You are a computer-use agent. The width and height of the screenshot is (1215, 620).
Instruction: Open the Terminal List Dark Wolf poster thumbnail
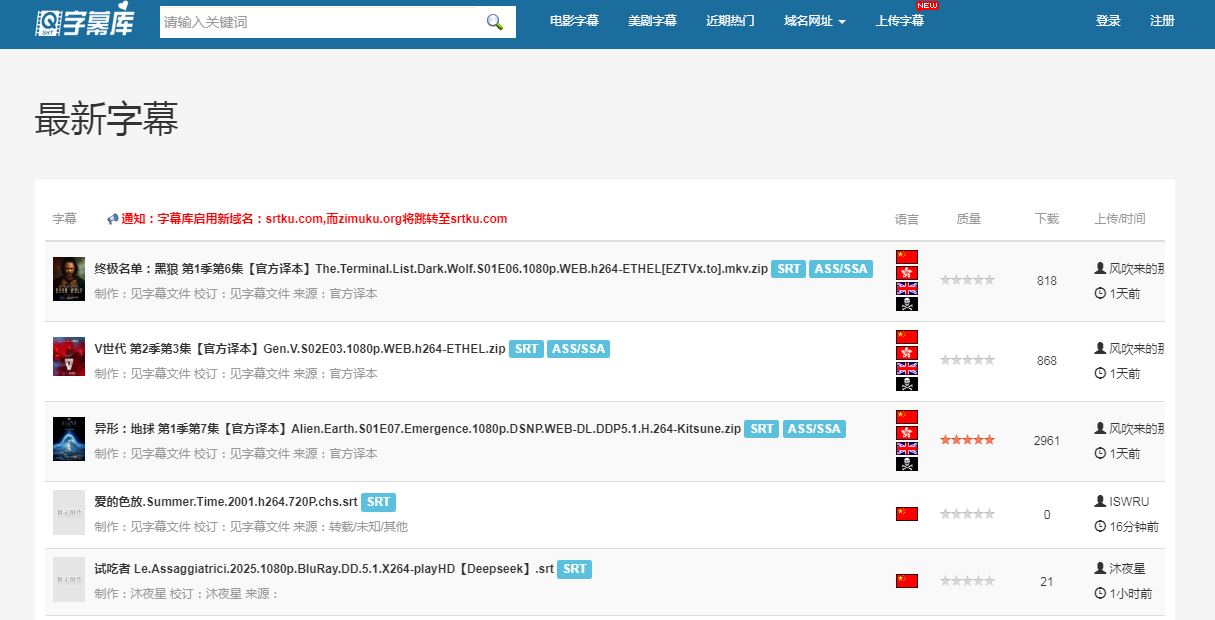click(x=69, y=279)
